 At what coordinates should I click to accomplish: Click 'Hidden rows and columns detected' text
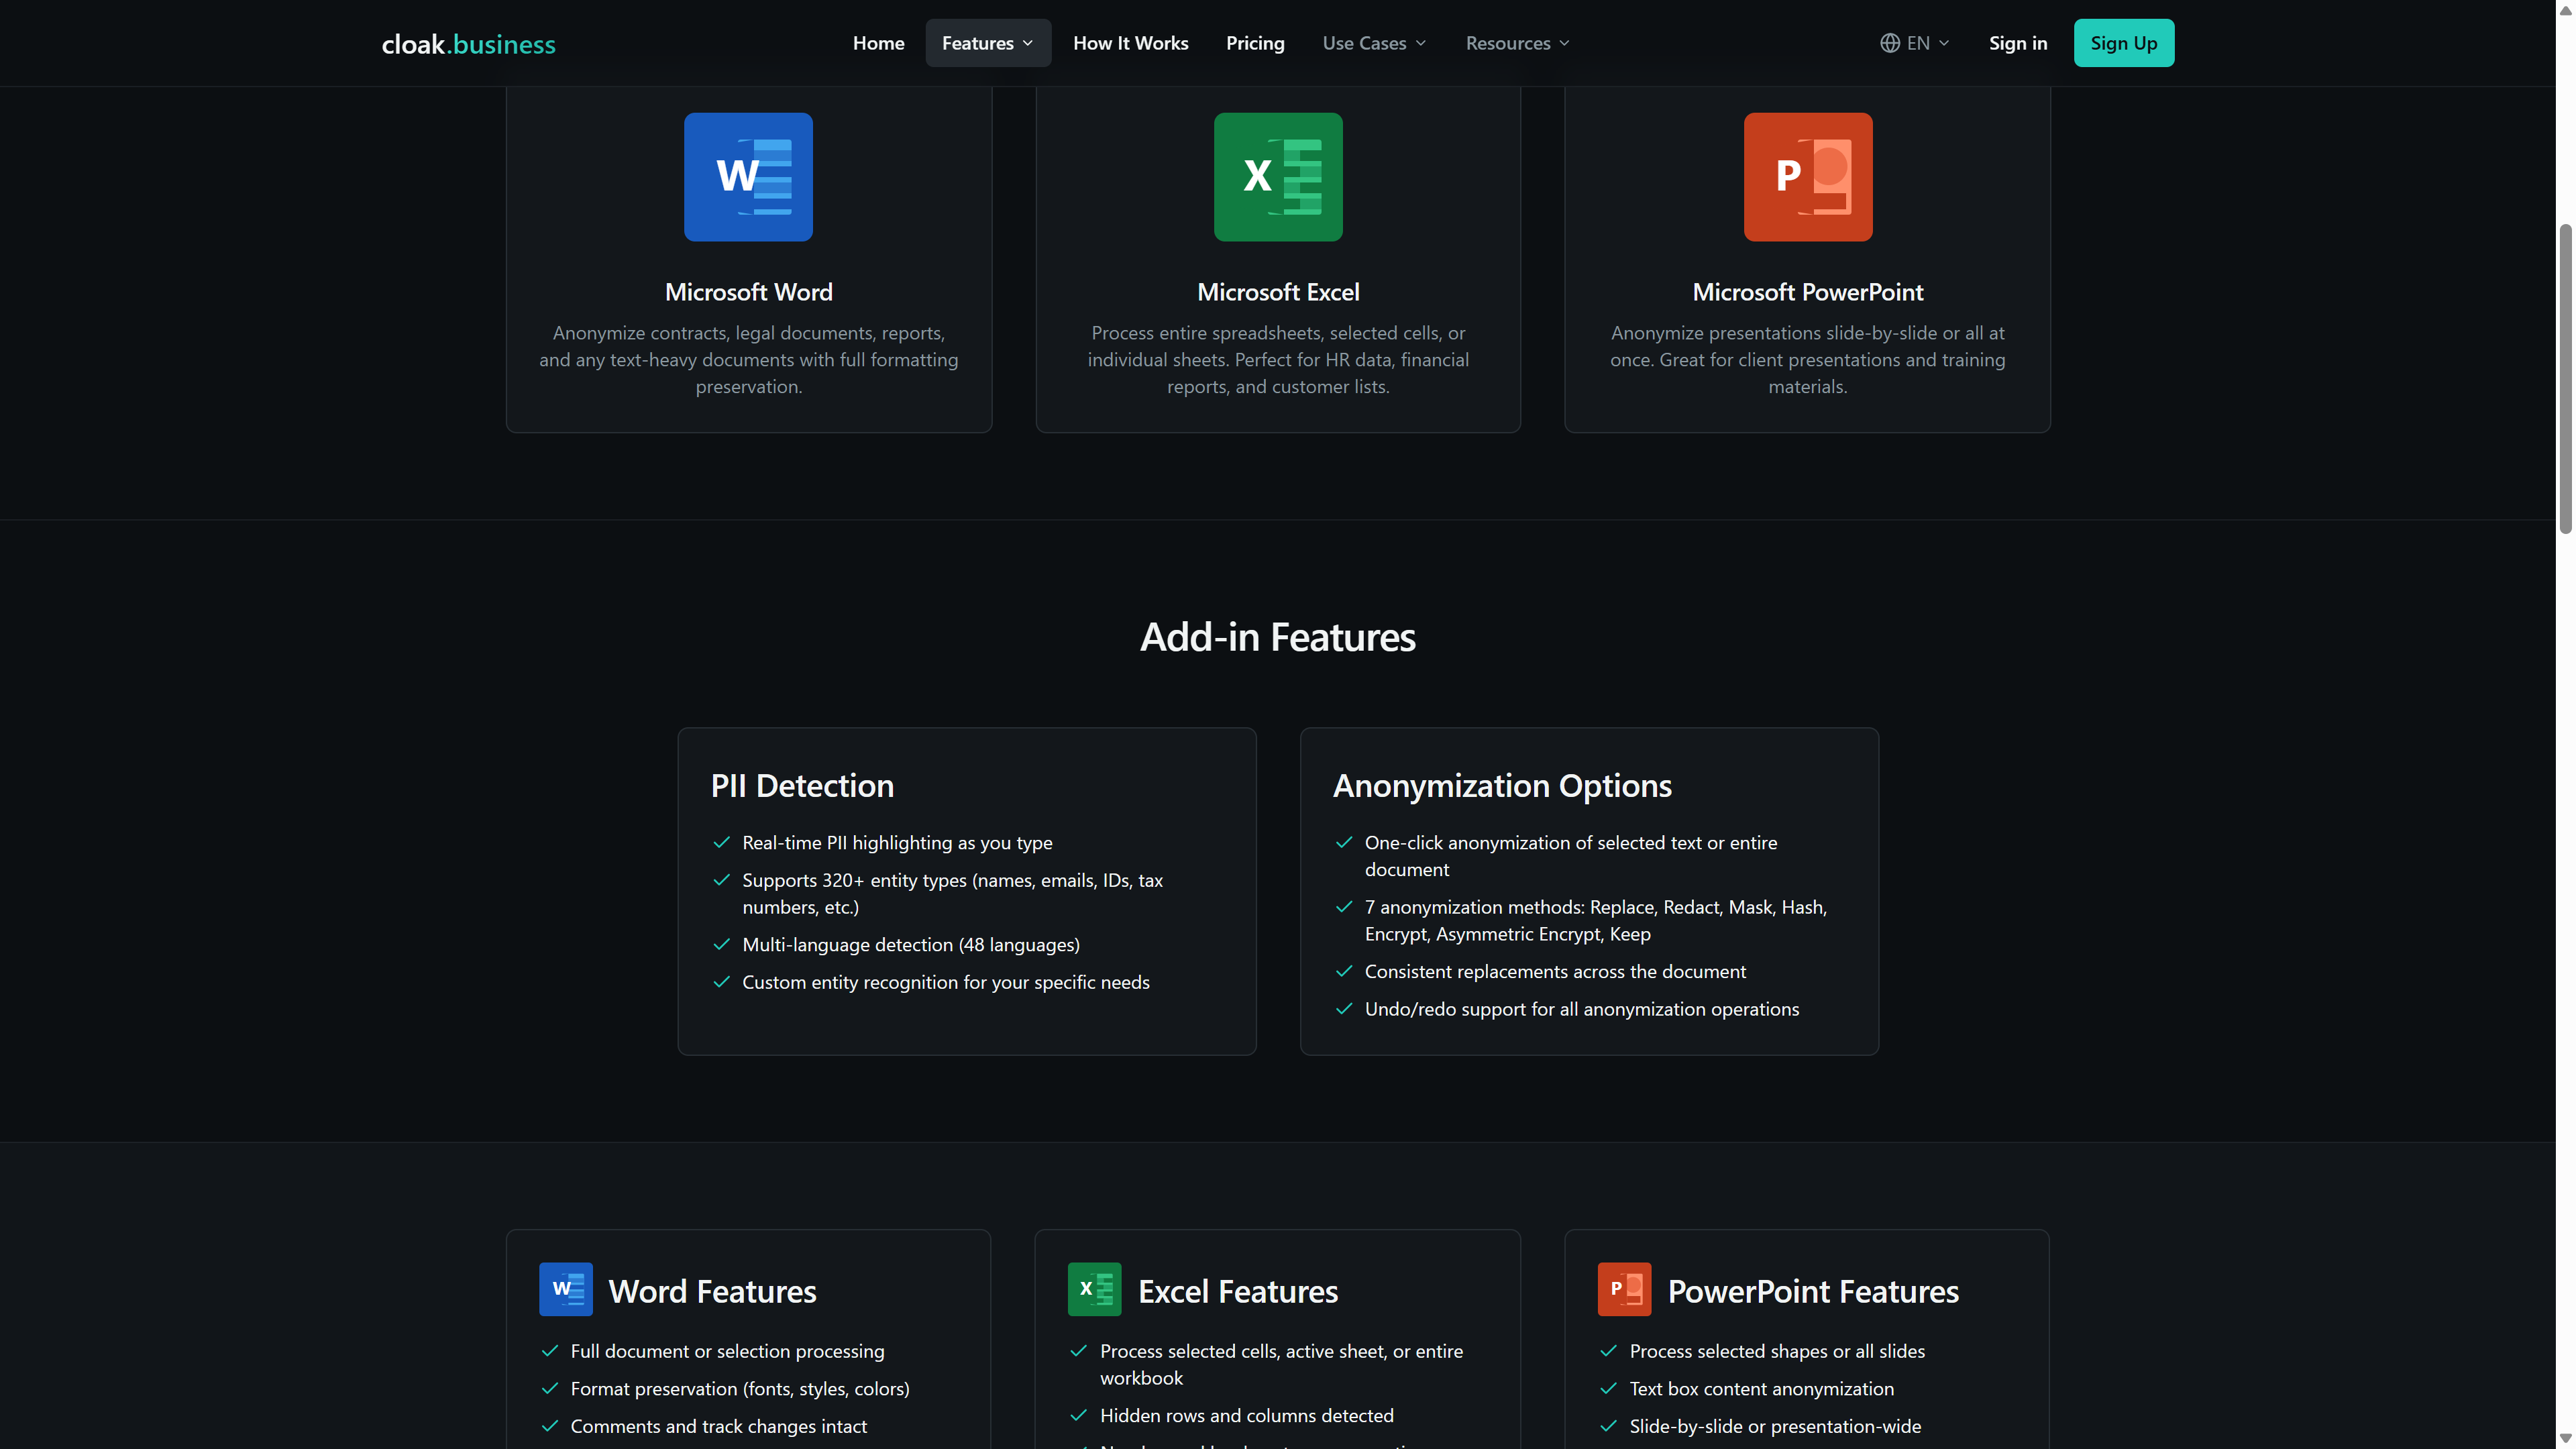[1246, 1415]
